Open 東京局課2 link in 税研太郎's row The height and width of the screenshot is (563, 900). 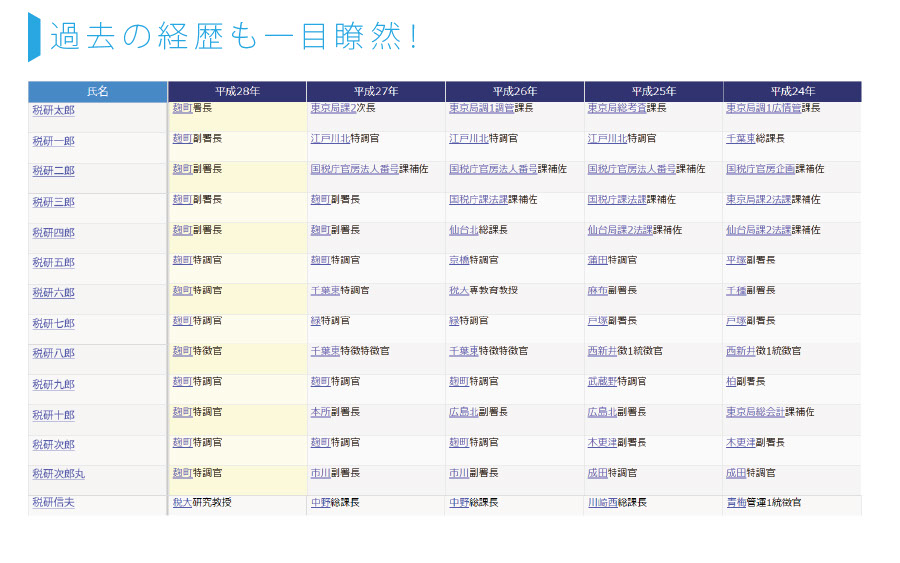coord(333,108)
